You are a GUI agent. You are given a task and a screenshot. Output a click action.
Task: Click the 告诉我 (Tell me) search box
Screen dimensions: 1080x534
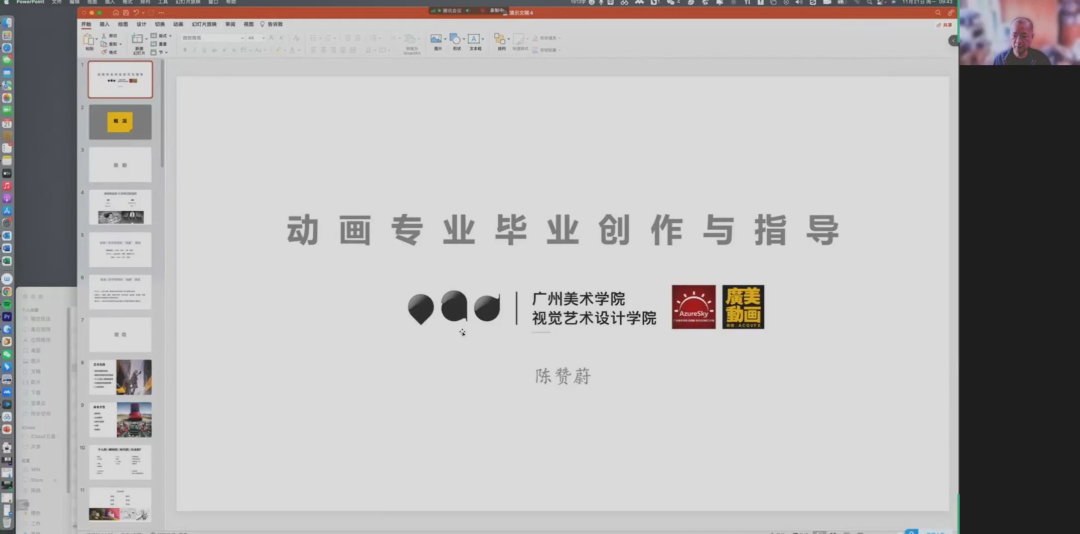pos(271,24)
